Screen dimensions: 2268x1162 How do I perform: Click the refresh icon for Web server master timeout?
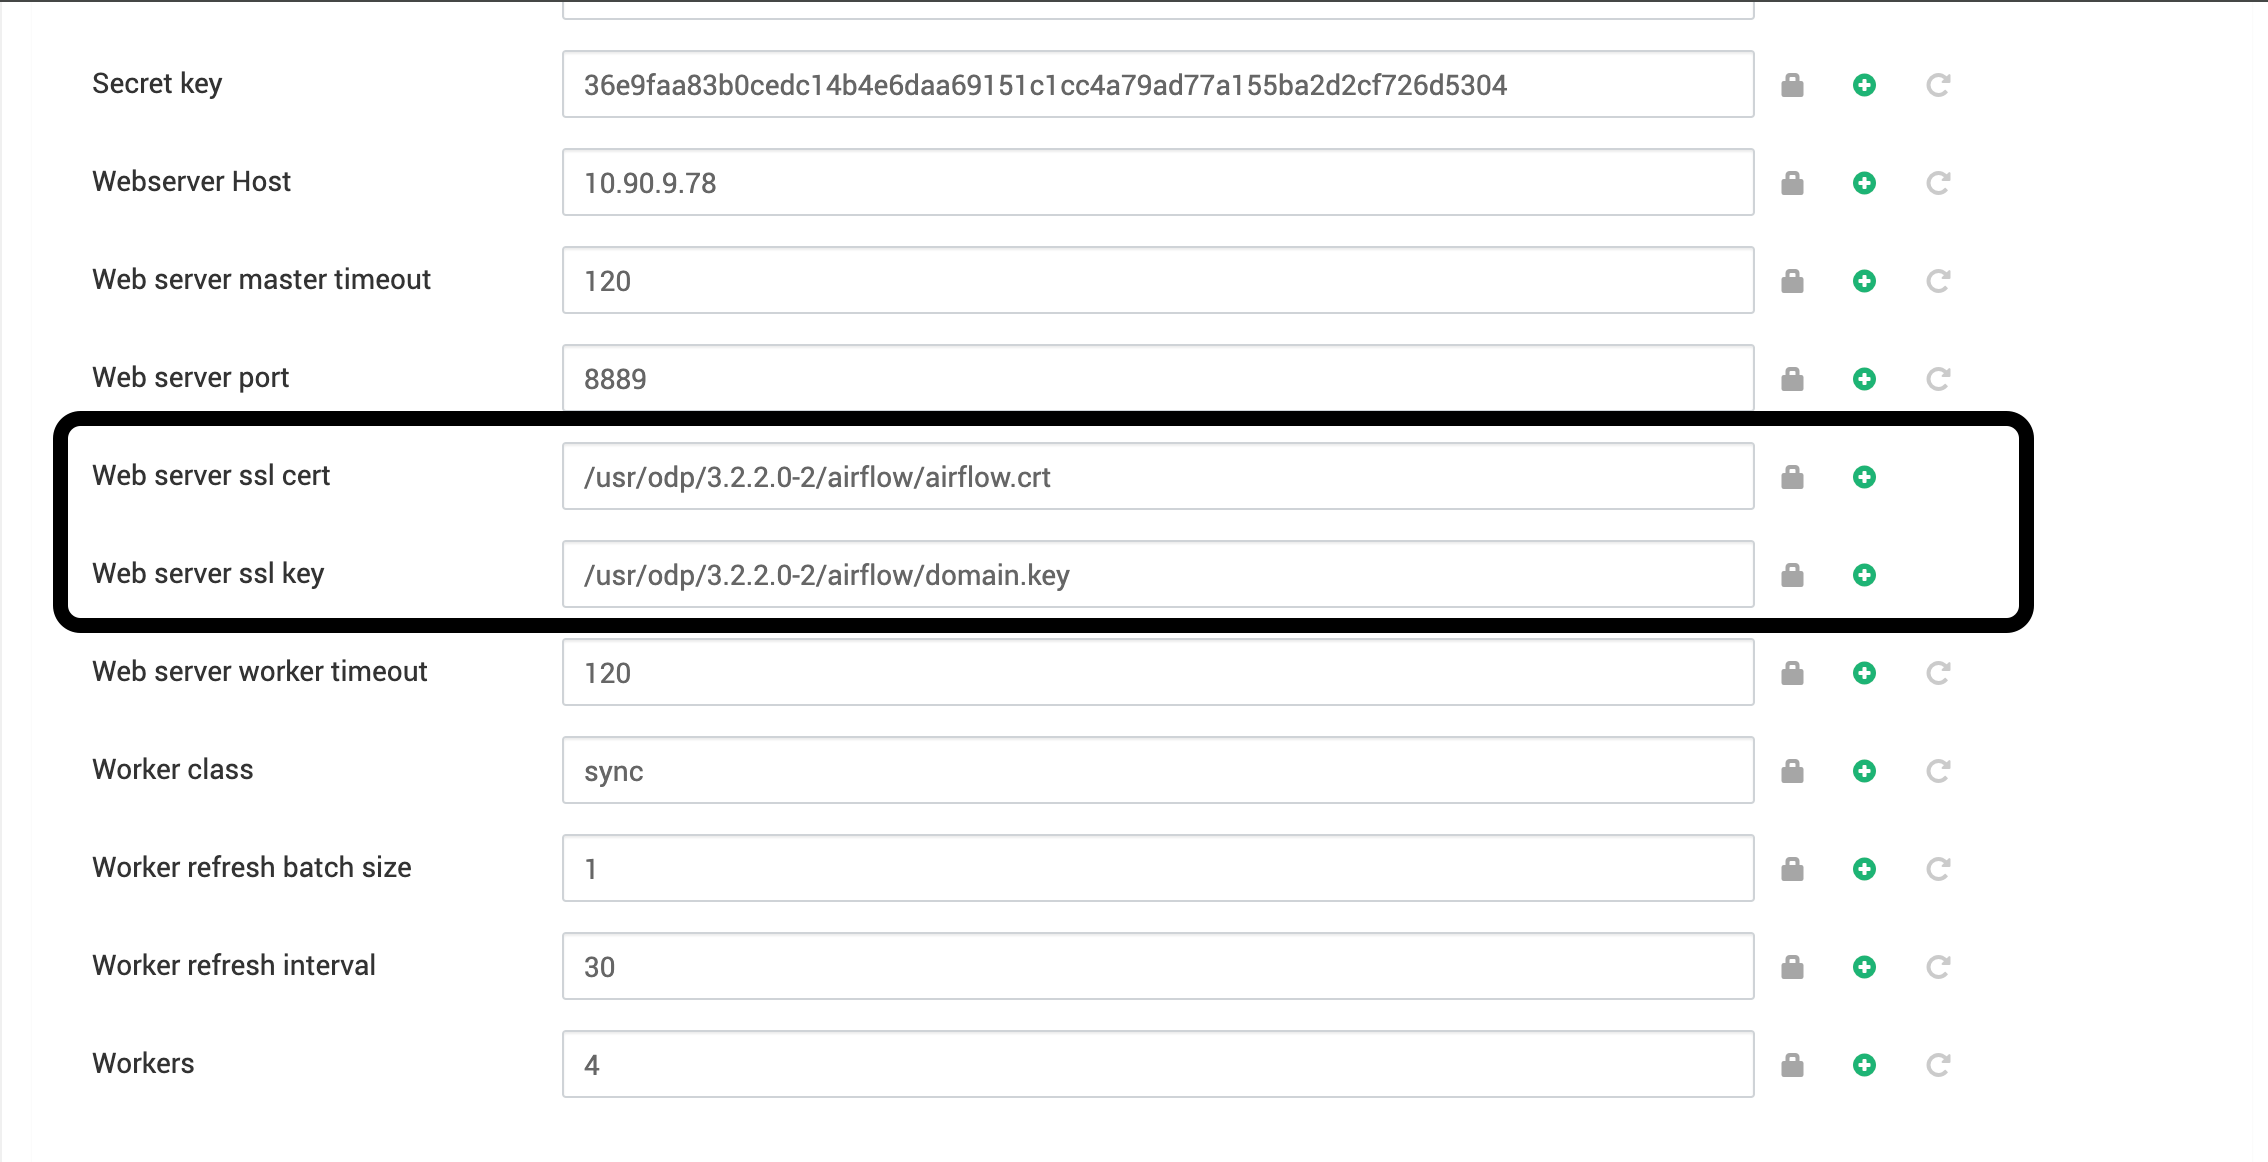pyautogui.click(x=1938, y=281)
